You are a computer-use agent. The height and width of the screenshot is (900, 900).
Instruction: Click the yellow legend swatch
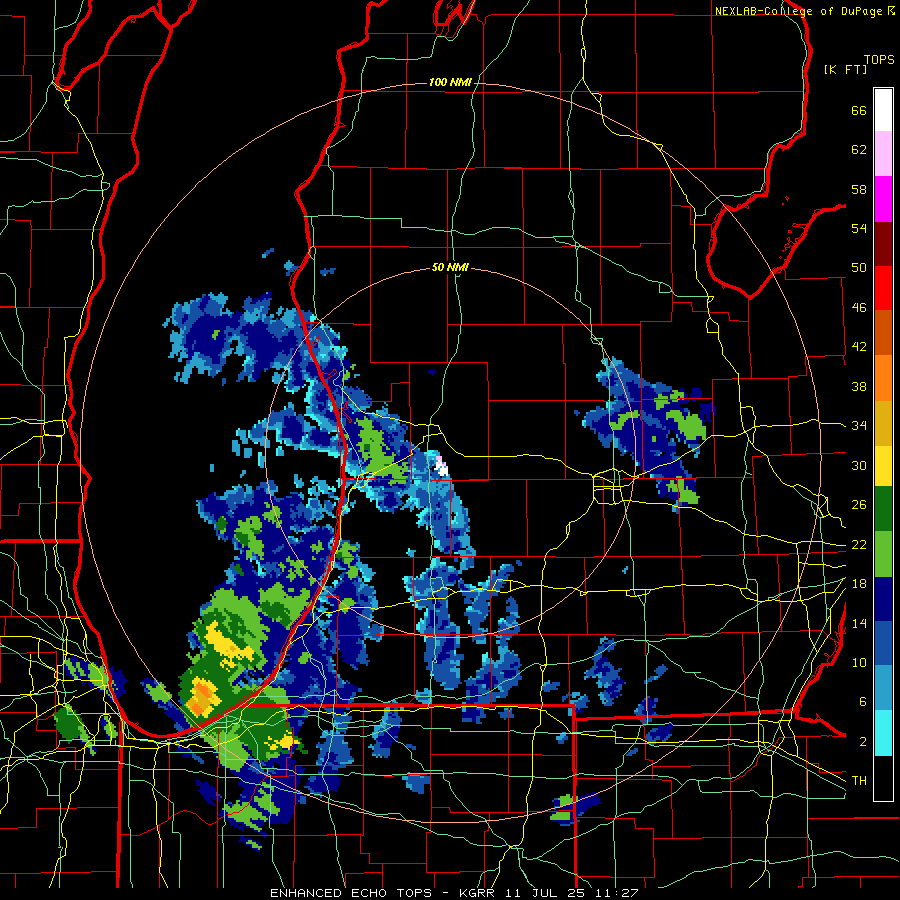(883, 466)
